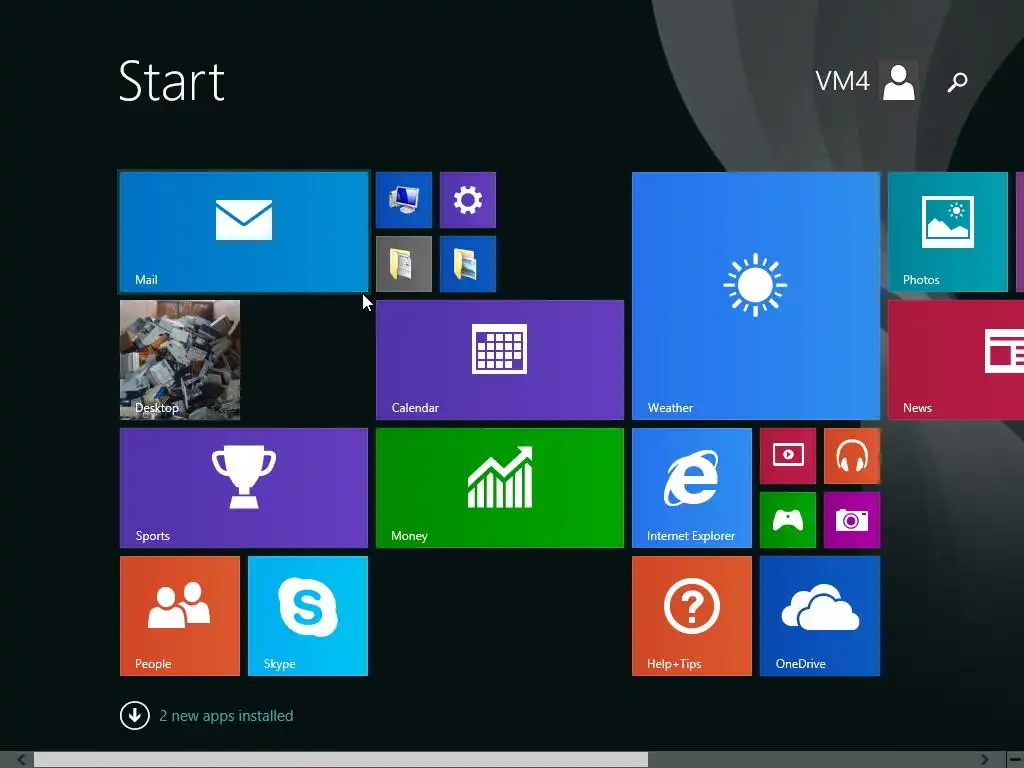The image size is (1024, 768).
Task: Launch the Calendar tile
Action: pos(500,360)
